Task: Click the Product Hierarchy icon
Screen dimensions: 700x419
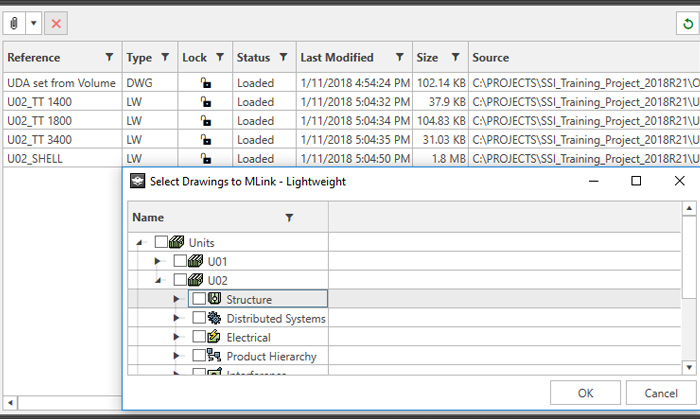Action: [214, 356]
